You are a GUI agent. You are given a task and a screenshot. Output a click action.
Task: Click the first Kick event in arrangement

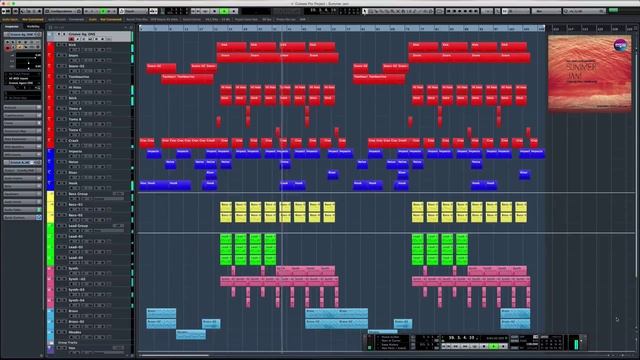[231, 46]
